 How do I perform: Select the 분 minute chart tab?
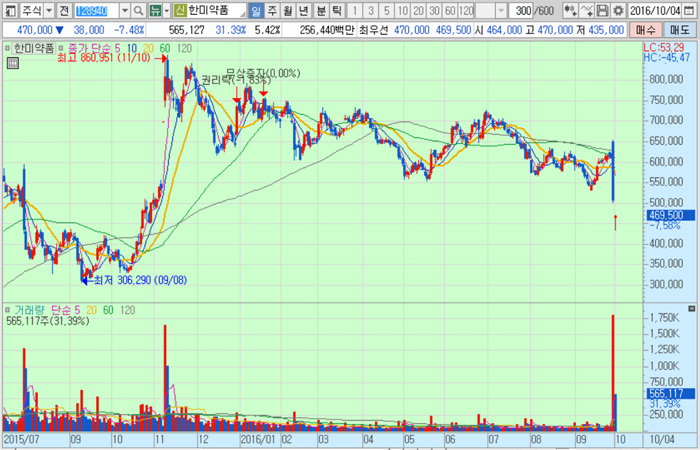point(321,10)
